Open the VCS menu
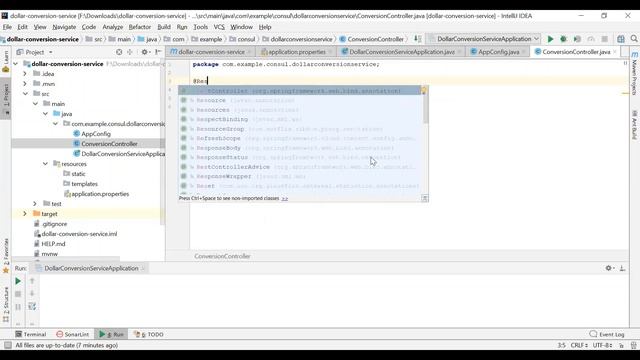Viewport: 640px width, 360px height. point(219,27)
